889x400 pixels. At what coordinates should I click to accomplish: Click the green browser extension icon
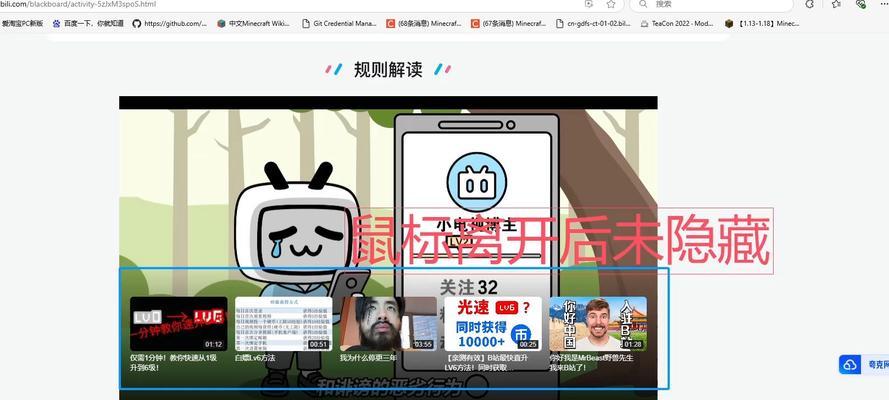(861, 4)
